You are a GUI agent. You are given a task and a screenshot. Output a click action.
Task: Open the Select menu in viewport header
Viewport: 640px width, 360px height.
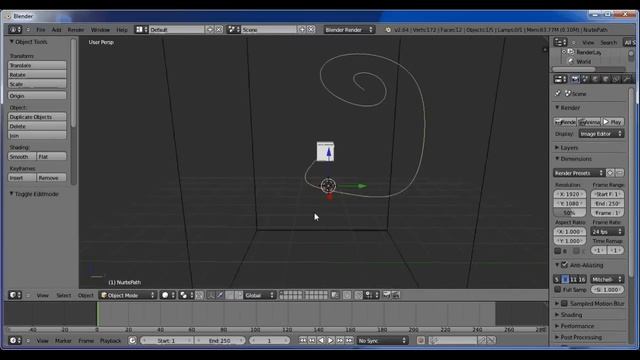(x=63, y=295)
